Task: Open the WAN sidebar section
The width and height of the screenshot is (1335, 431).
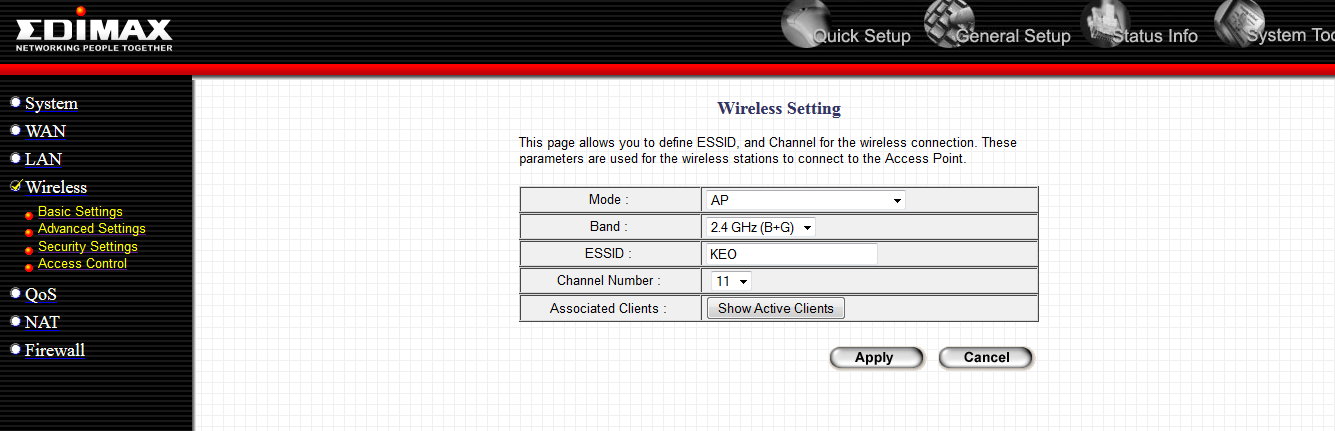Action: click(45, 131)
